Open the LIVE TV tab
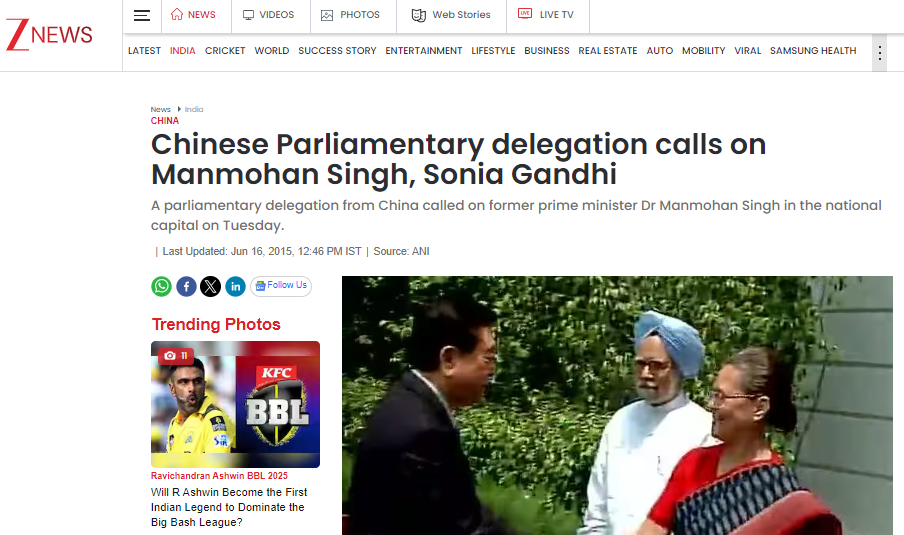Image resolution: width=904 pixels, height=535 pixels. (x=546, y=14)
